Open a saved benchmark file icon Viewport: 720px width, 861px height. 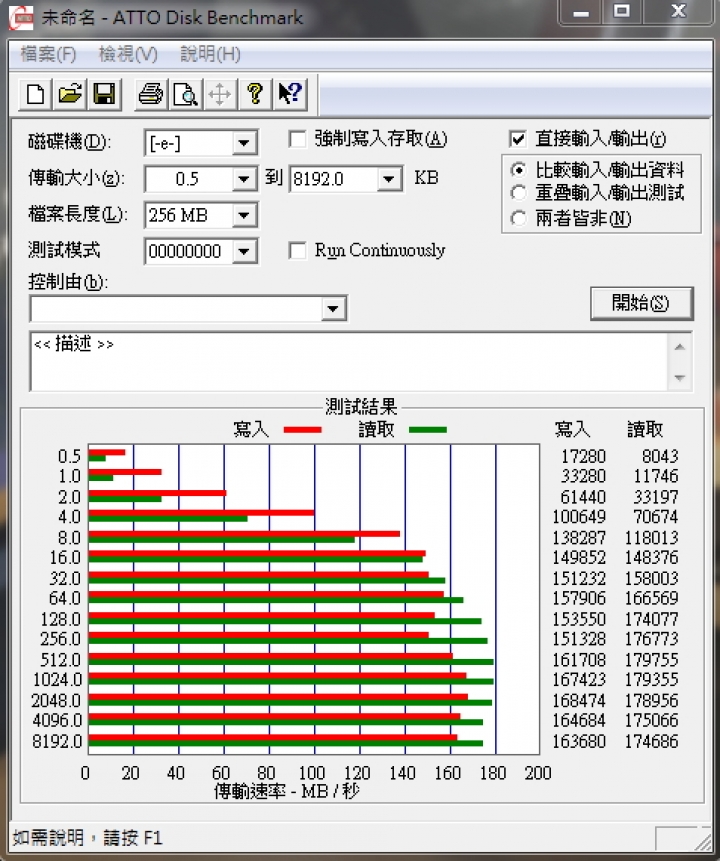tap(70, 94)
